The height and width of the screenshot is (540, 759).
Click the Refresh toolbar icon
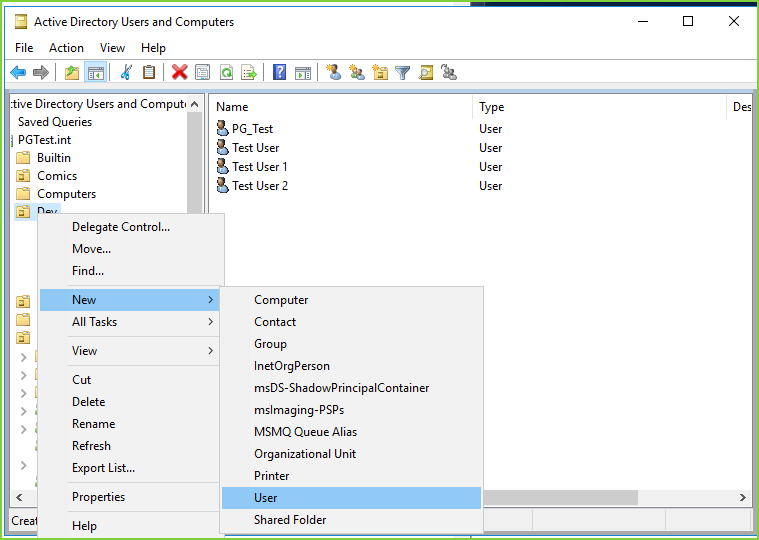click(x=226, y=72)
